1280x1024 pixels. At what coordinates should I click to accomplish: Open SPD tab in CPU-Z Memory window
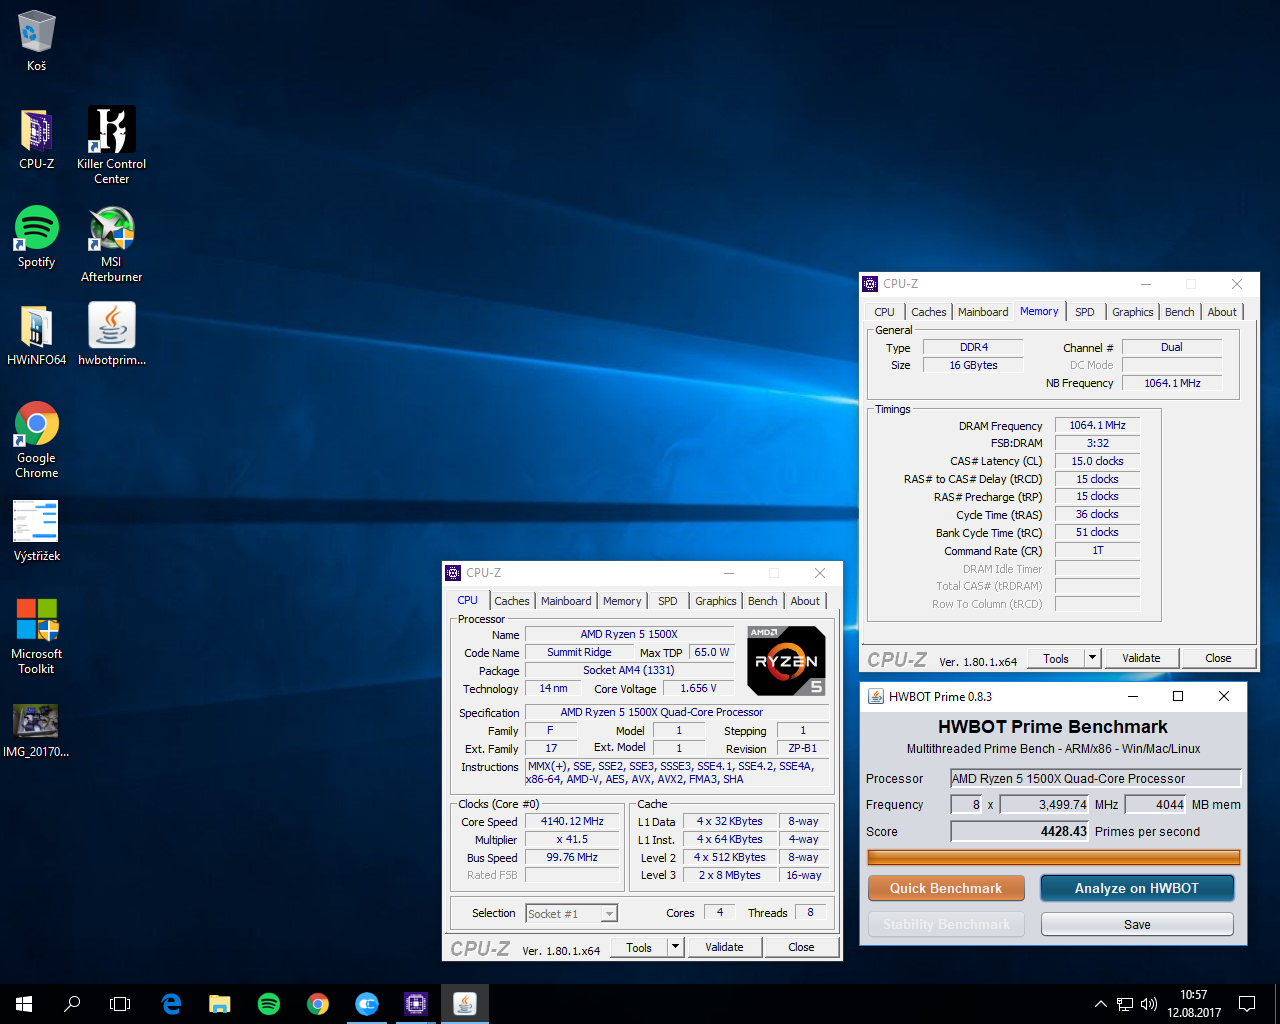pyautogui.click(x=1084, y=312)
